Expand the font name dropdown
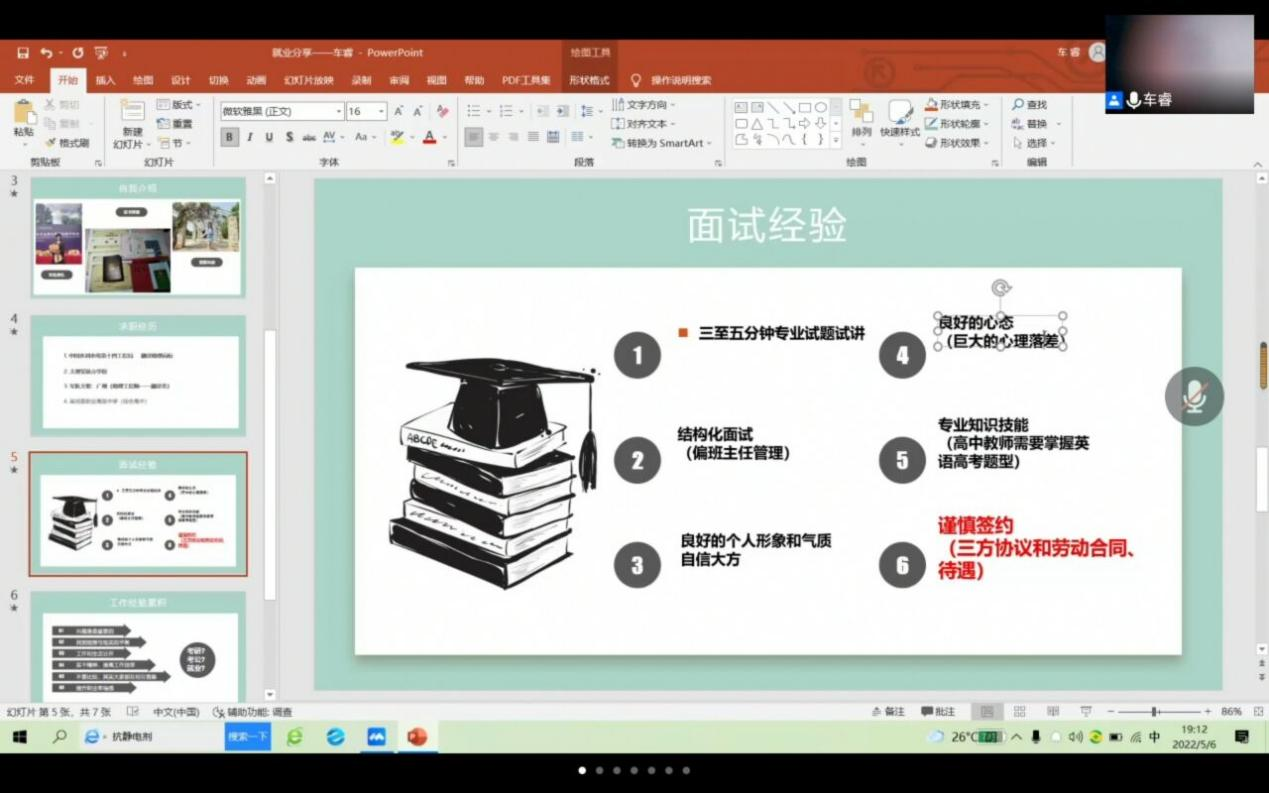The height and width of the screenshot is (793, 1269). [x=338, y=112]
